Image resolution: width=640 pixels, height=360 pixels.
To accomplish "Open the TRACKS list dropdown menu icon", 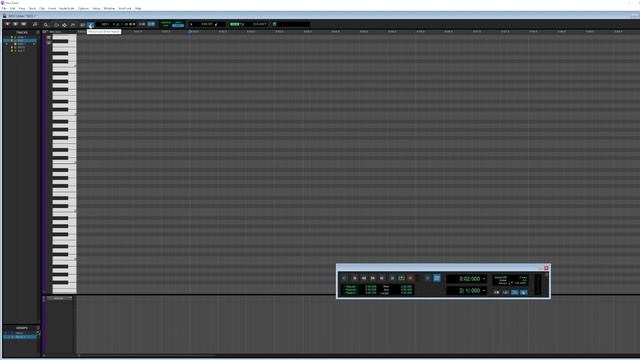I will click(x=38, y=32).
